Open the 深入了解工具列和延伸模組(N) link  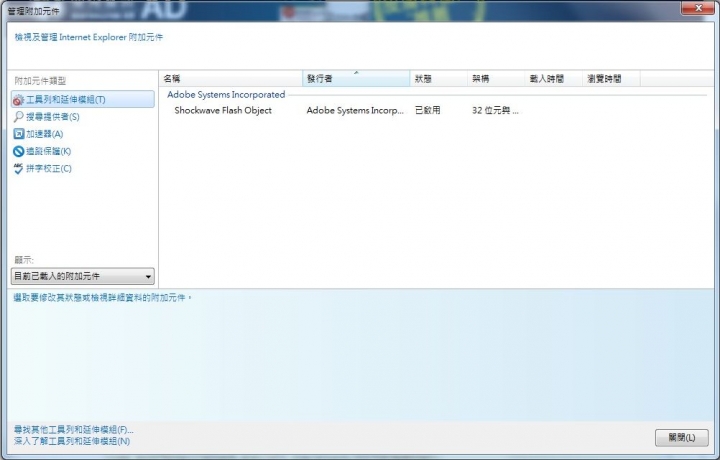72,441
